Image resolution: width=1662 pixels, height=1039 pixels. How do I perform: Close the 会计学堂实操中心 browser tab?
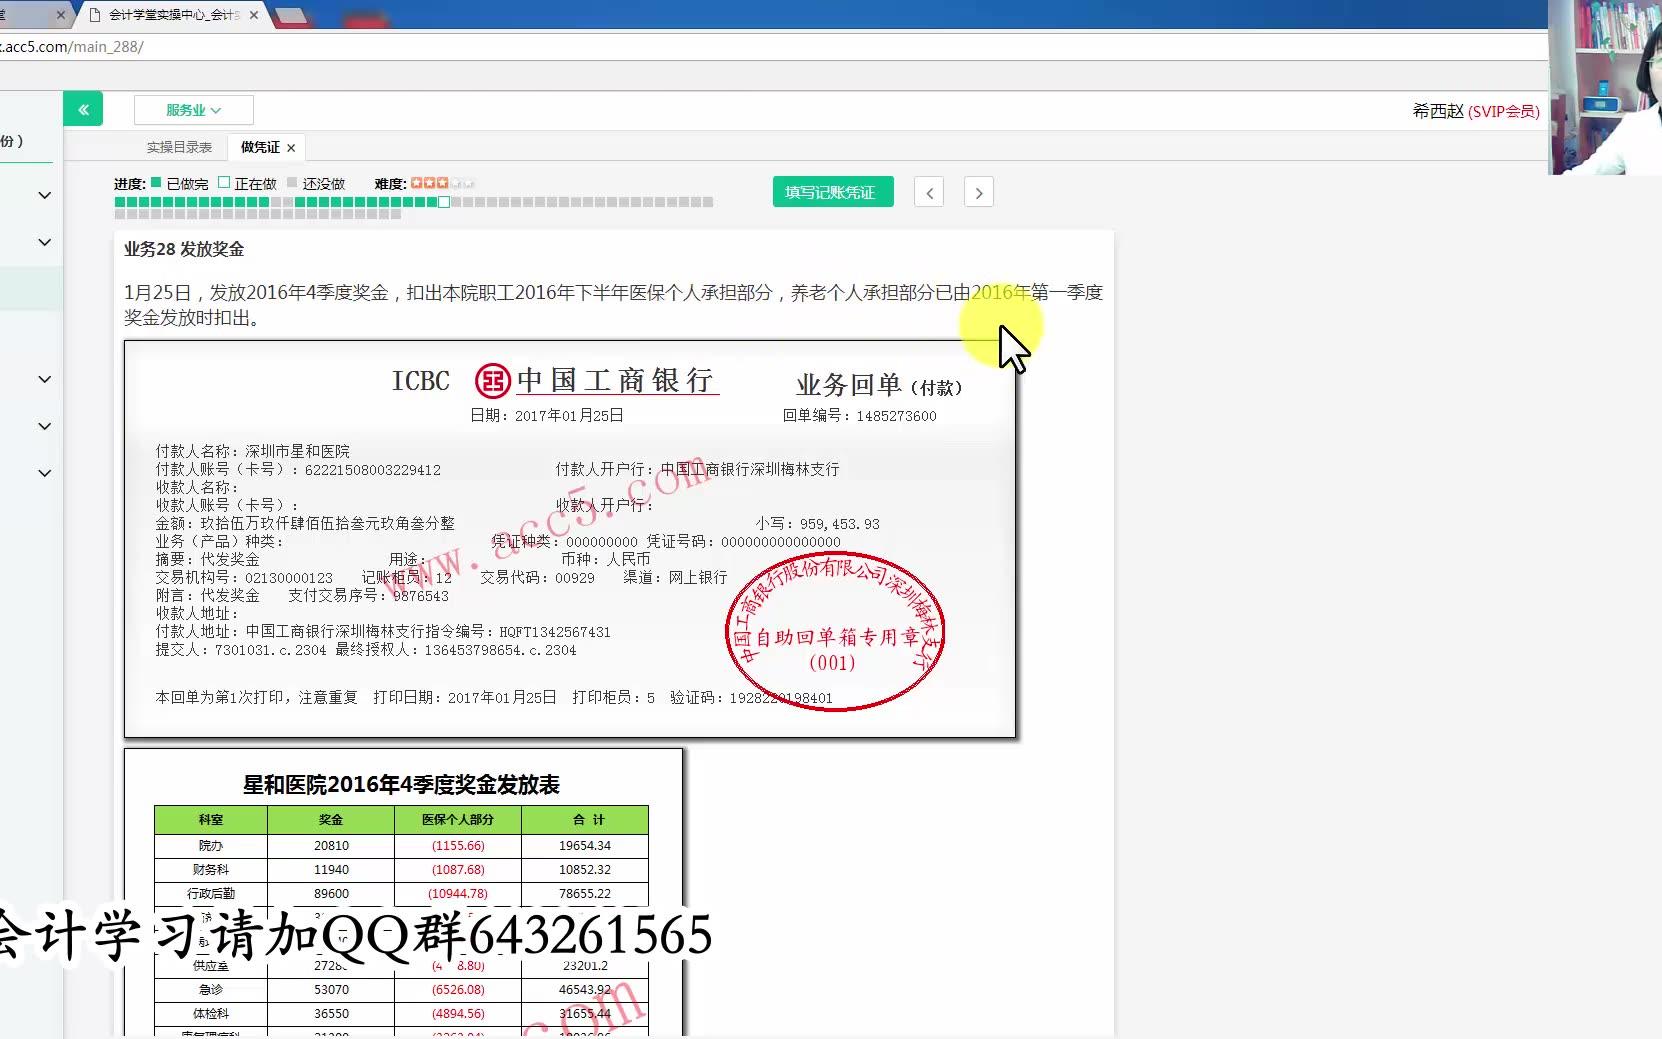[253, 15]
